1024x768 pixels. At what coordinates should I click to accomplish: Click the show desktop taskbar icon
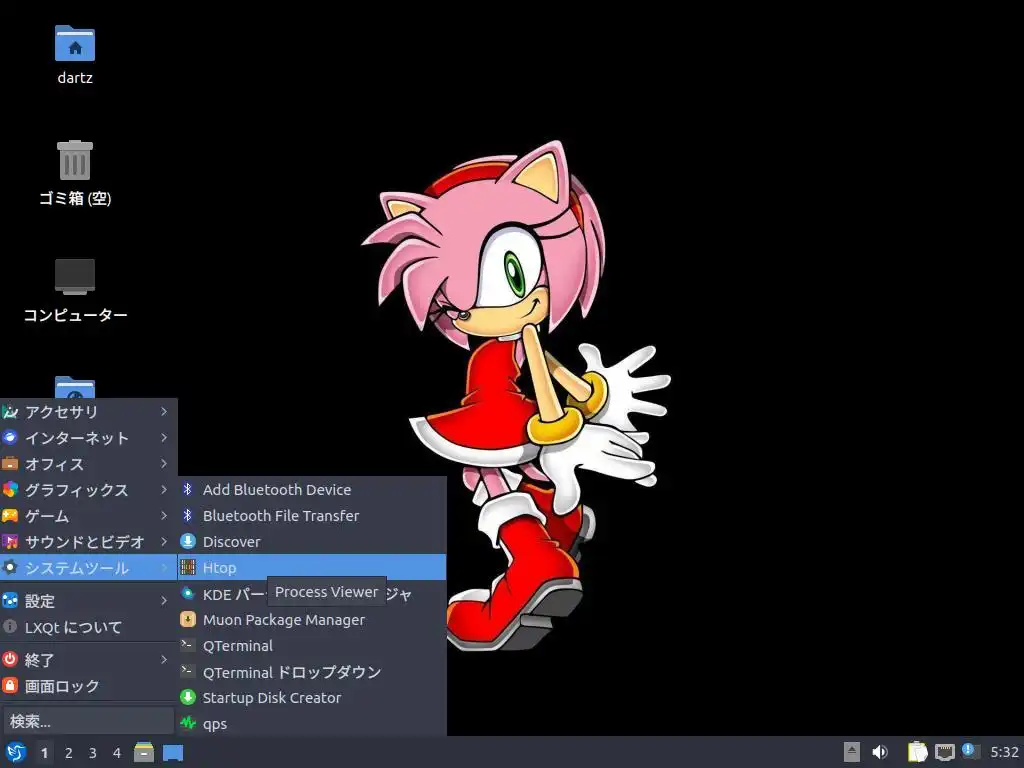(x=173, y=753)
